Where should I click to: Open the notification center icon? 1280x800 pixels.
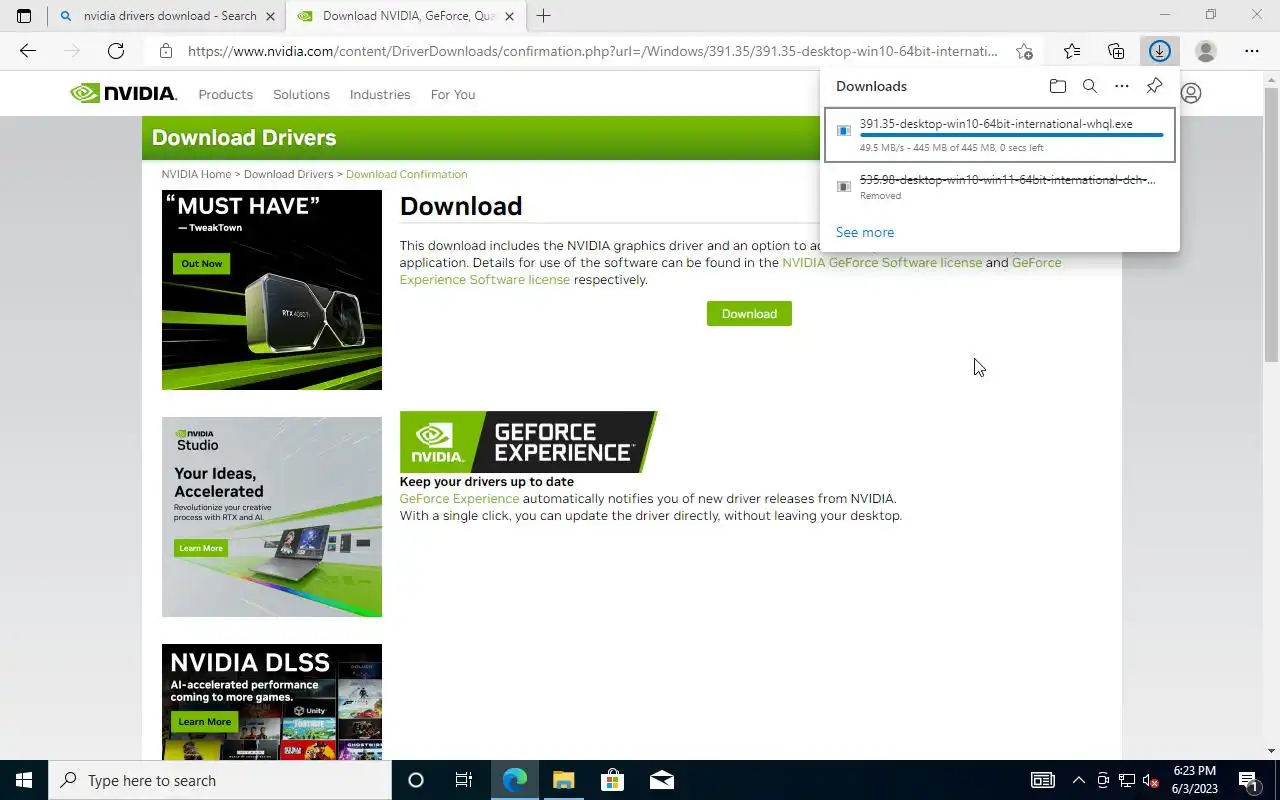(x=1248, y=780)
